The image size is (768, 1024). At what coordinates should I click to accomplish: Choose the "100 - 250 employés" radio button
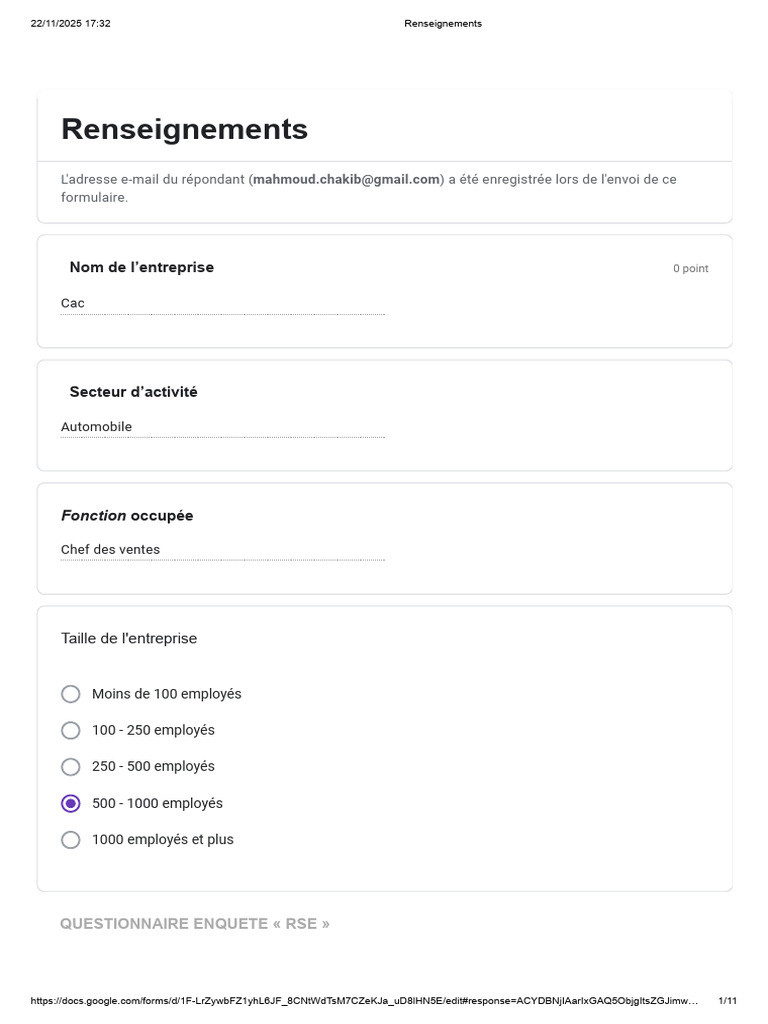pos(71,730)
